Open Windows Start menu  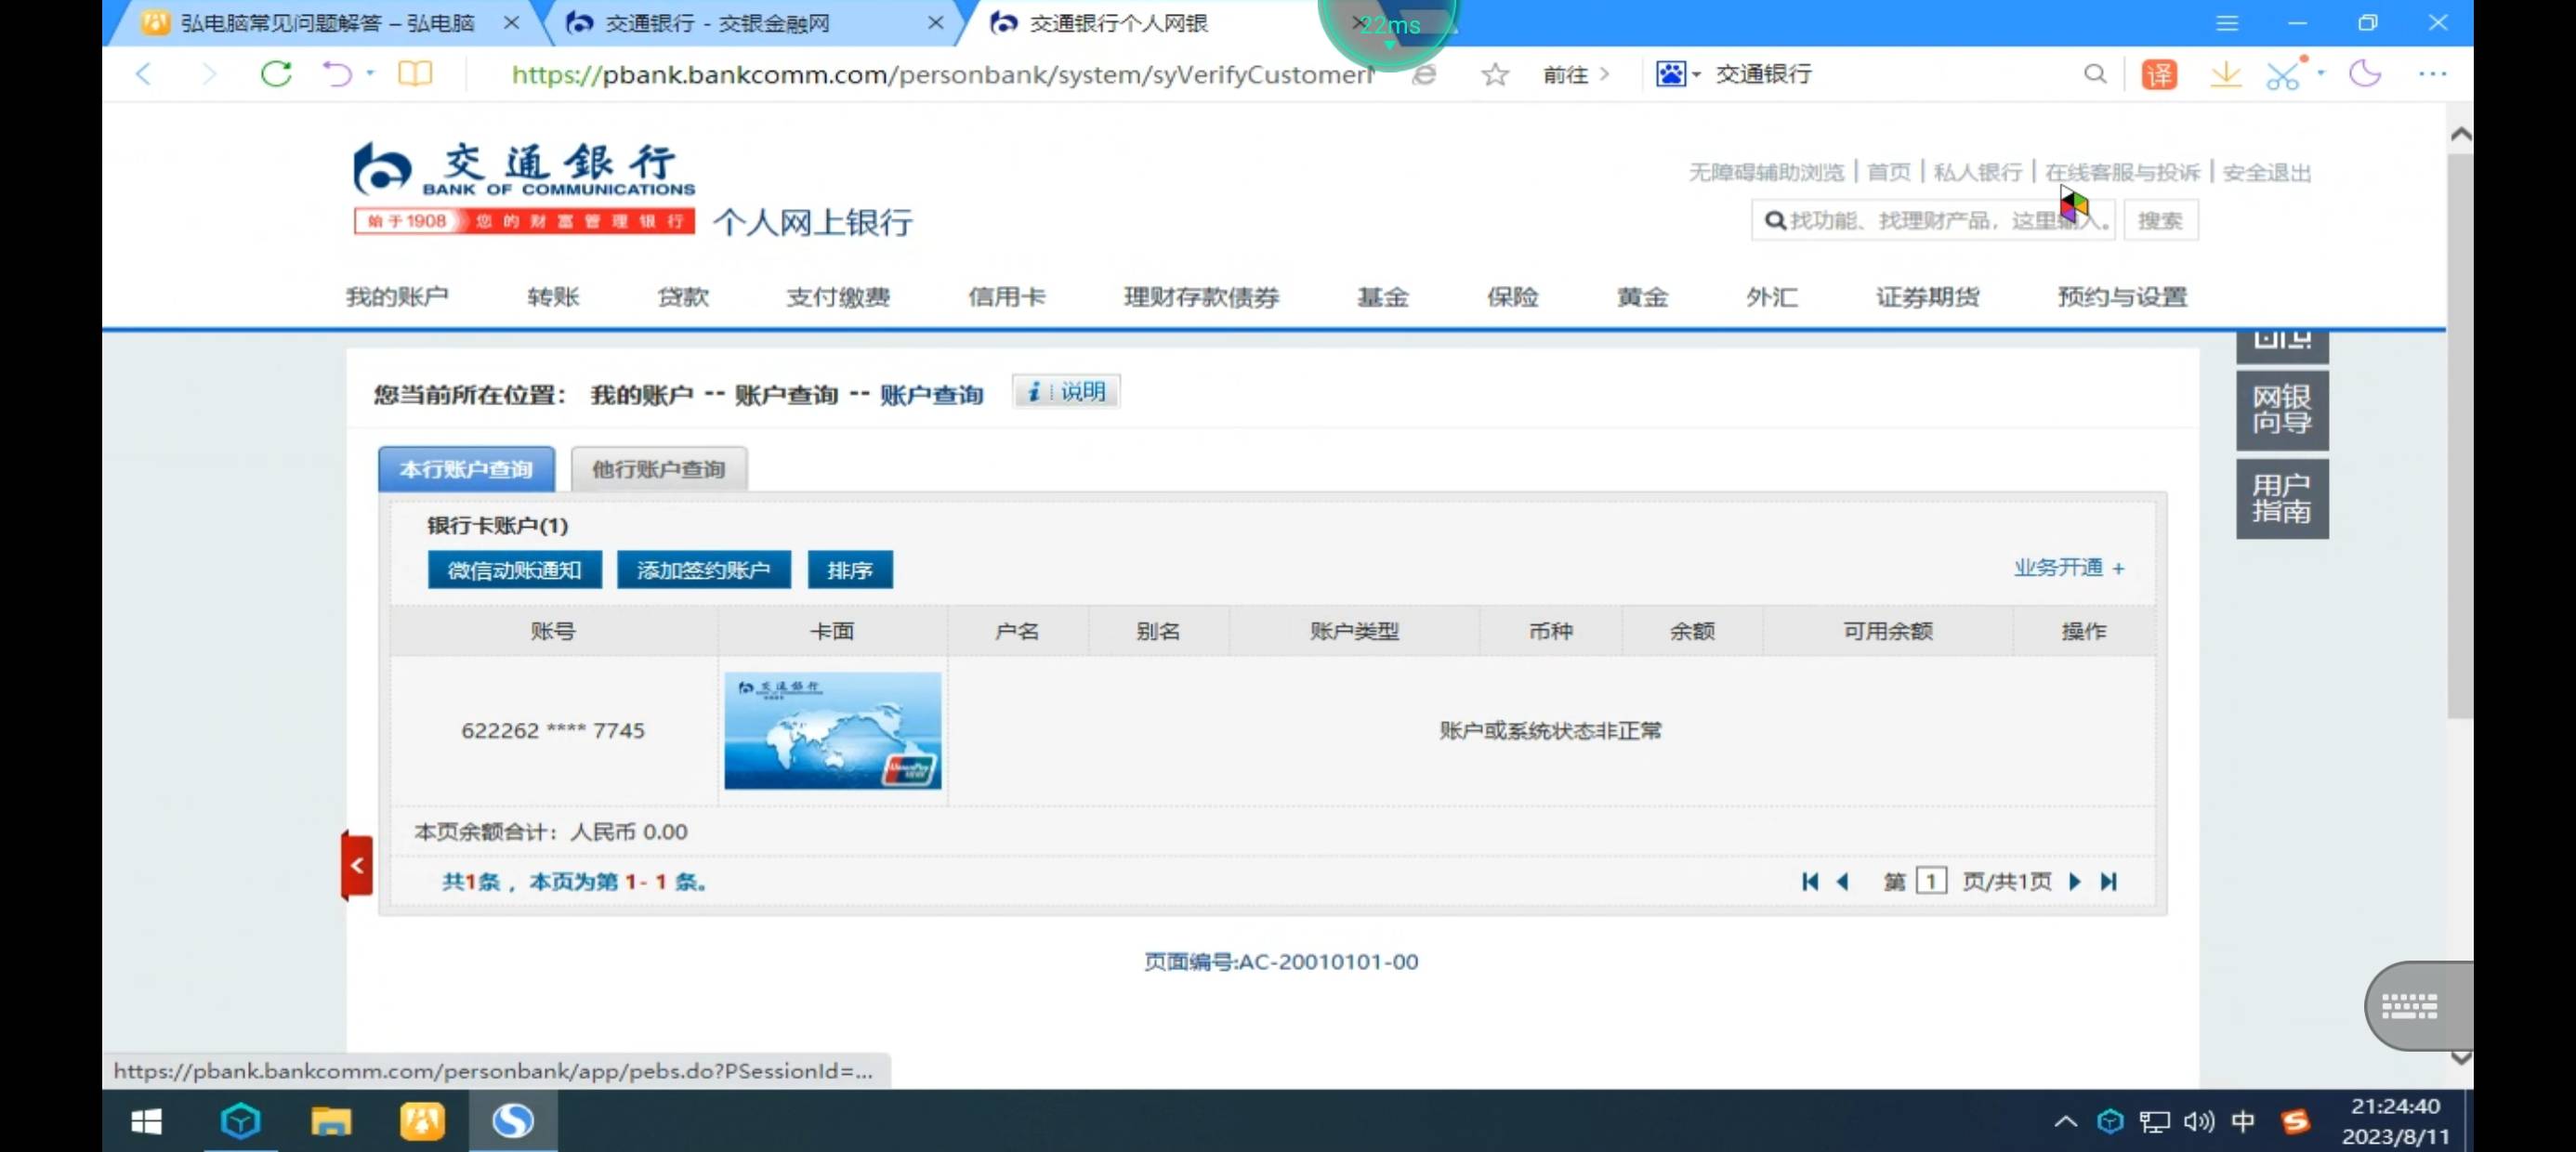146,1121
